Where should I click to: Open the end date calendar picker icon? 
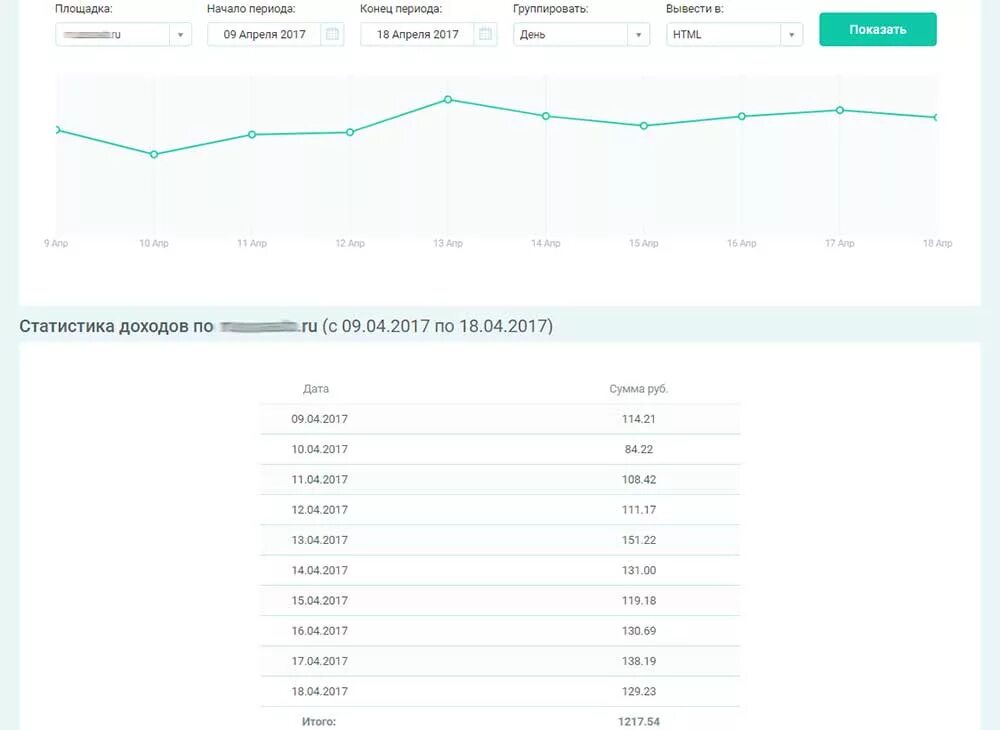click(485, 33)
